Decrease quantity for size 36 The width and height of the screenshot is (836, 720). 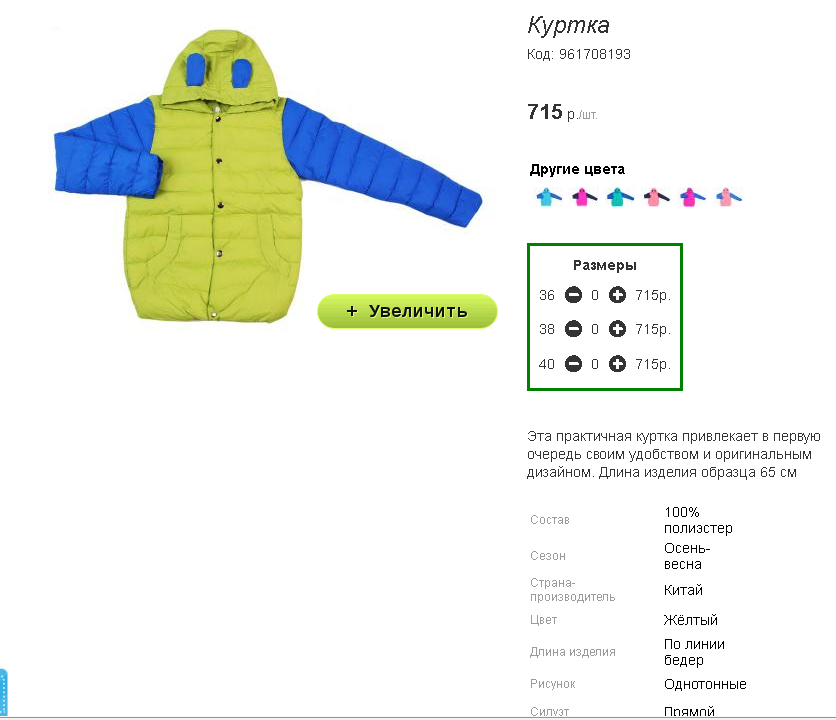[573, 295]
